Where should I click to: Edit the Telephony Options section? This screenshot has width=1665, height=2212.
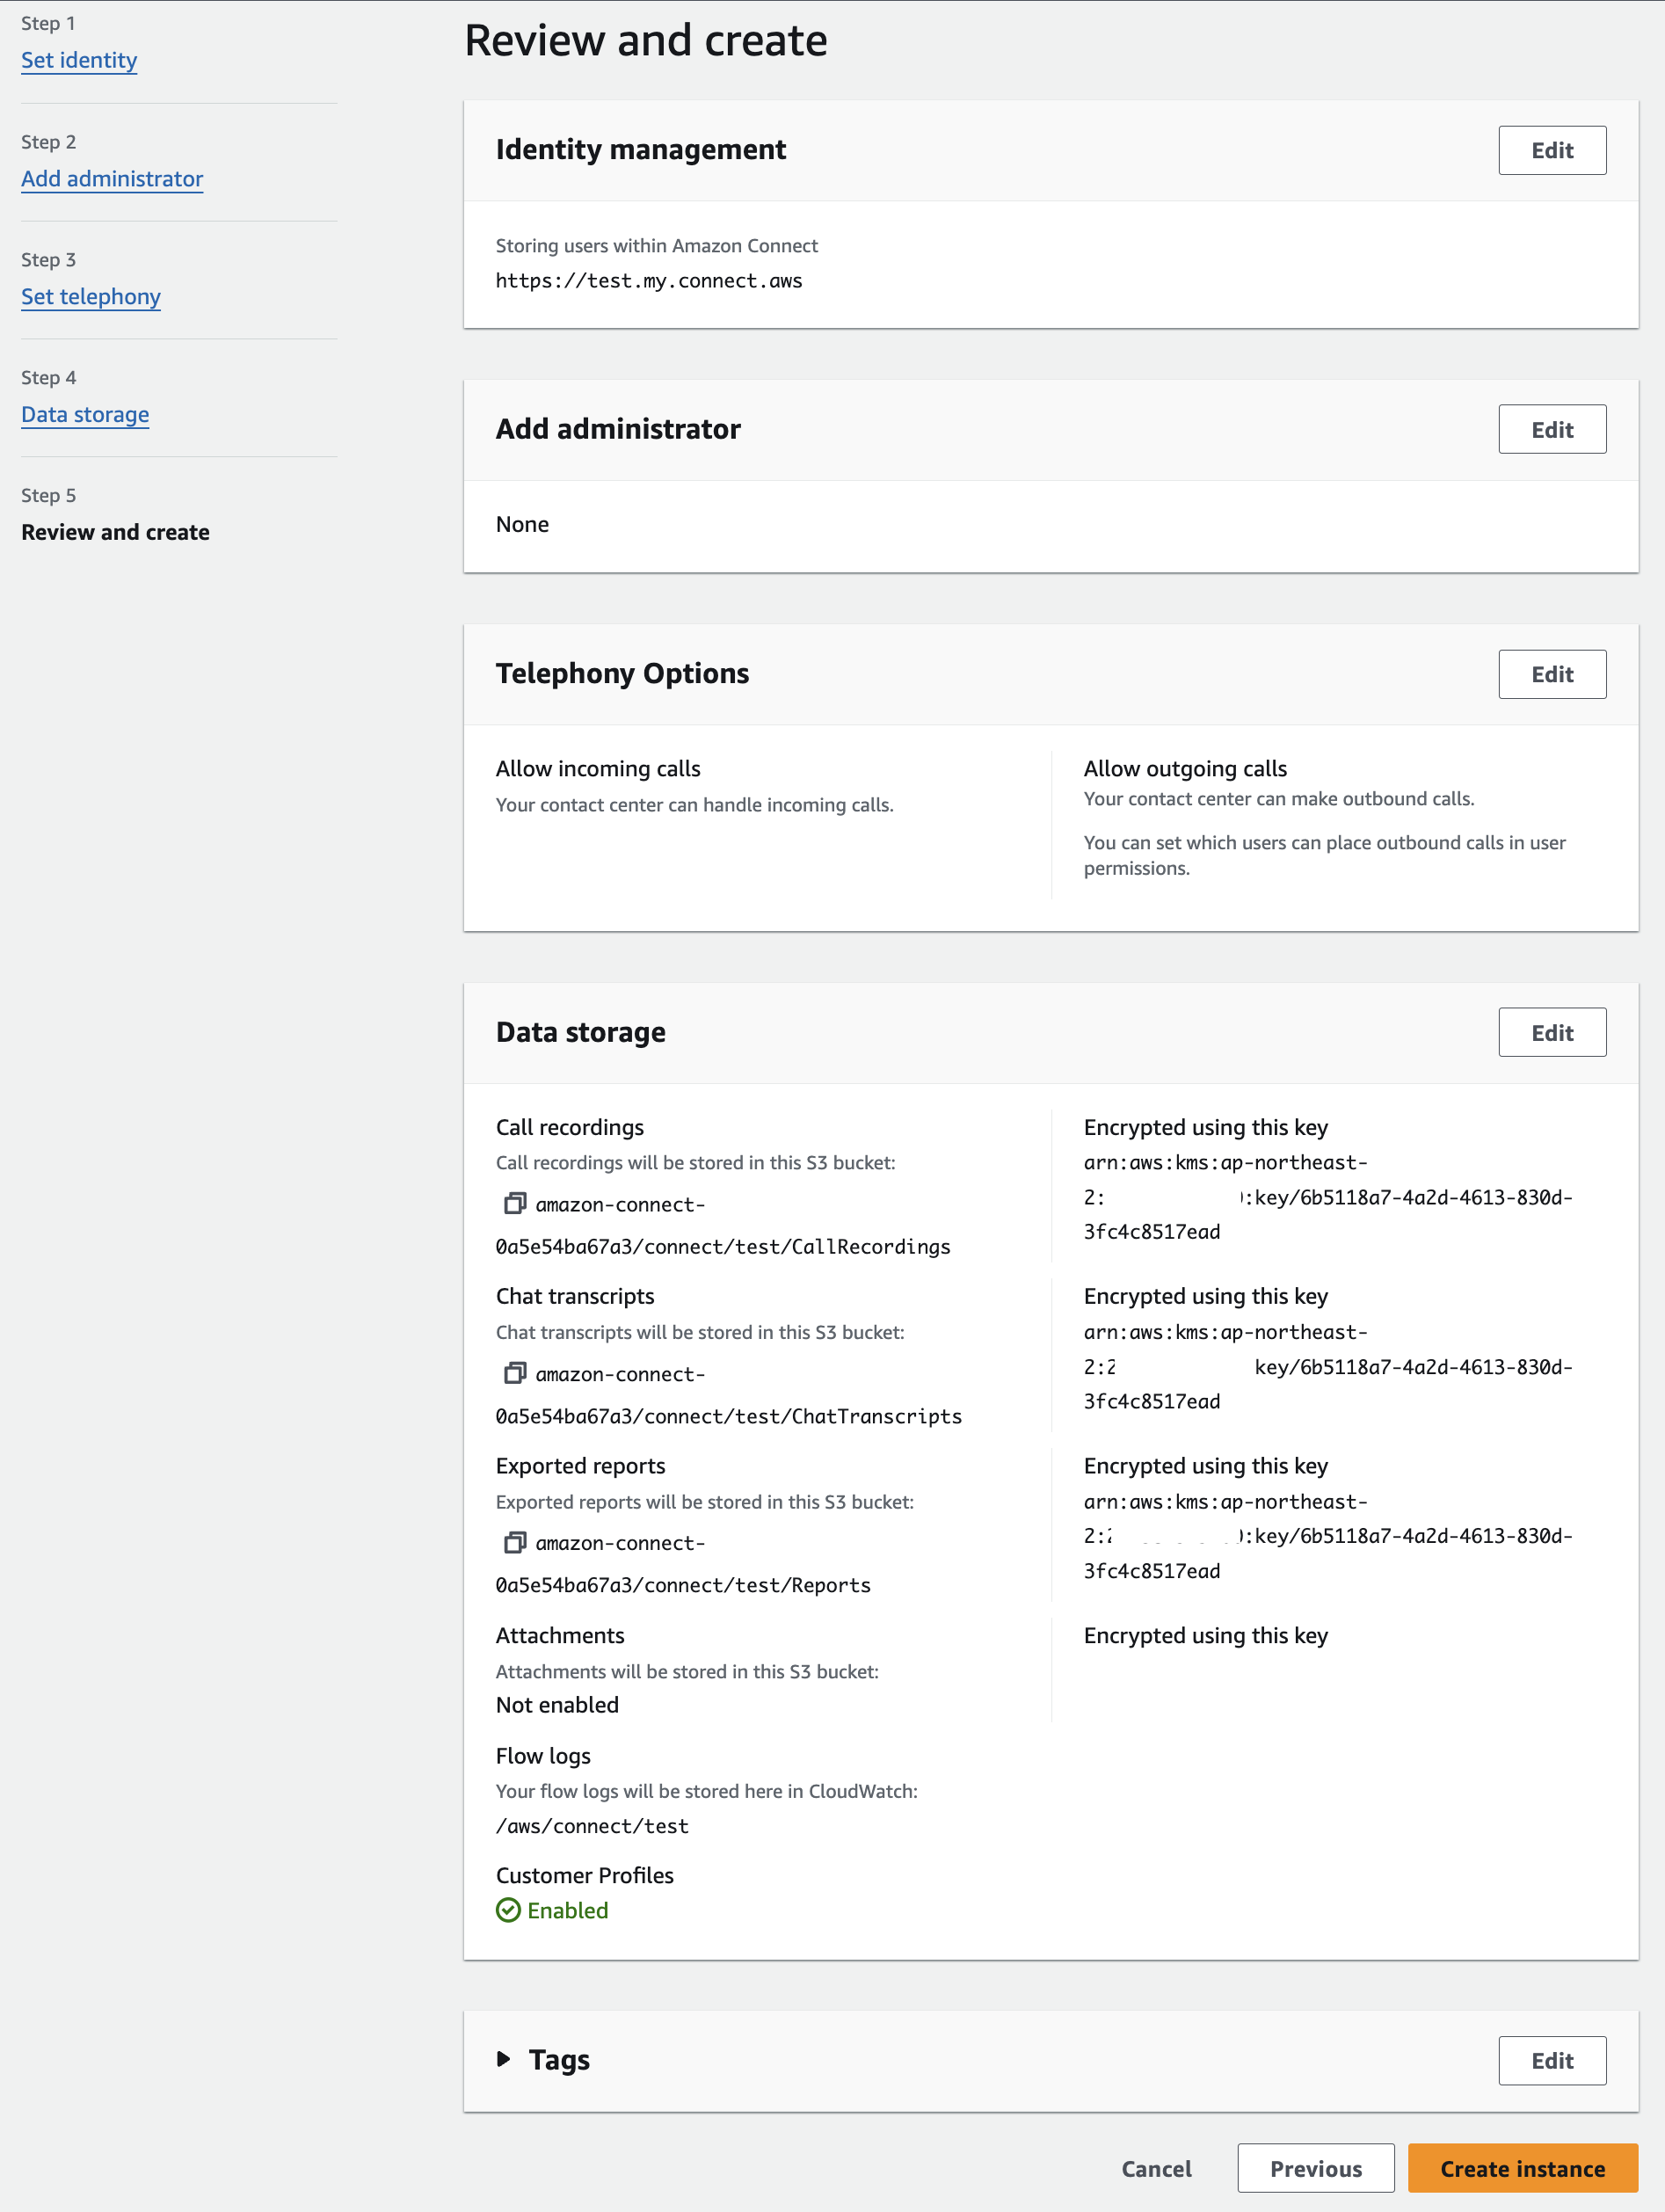(1552, 674)
